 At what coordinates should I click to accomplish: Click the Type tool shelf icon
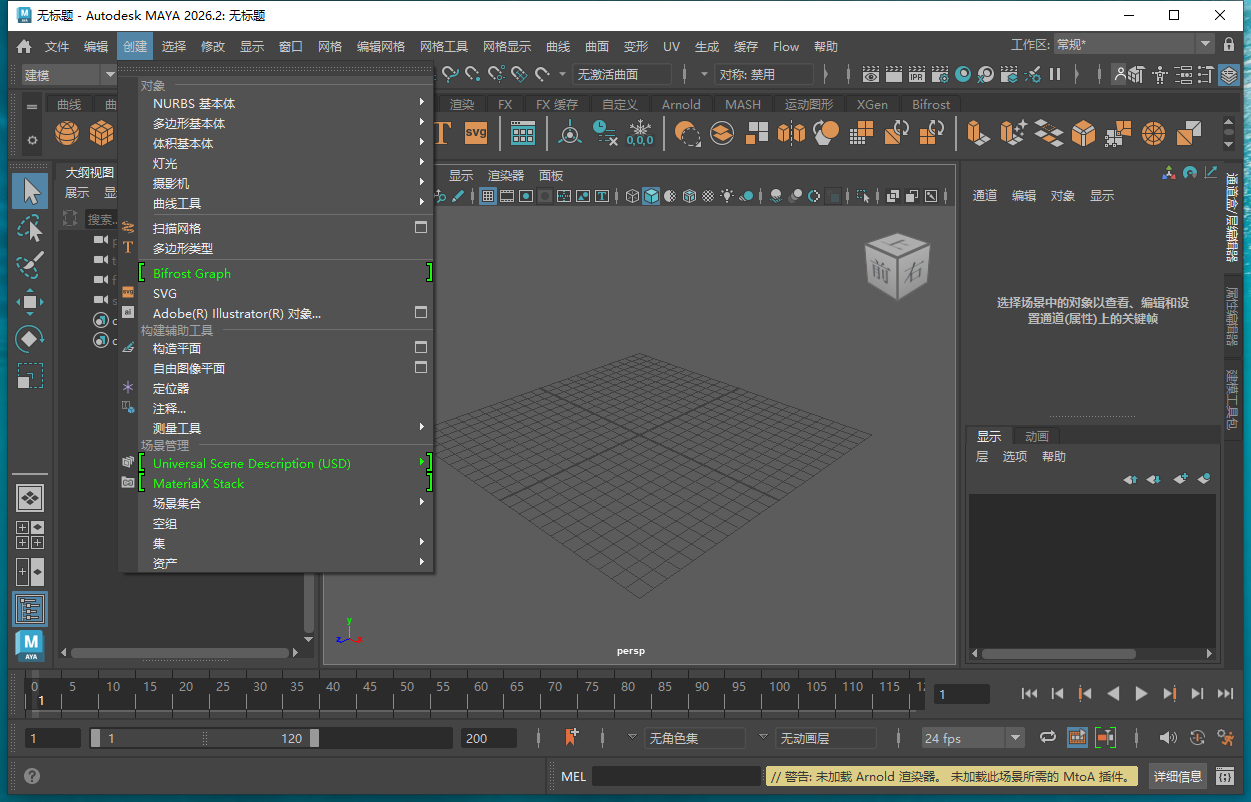pos(444,132)
